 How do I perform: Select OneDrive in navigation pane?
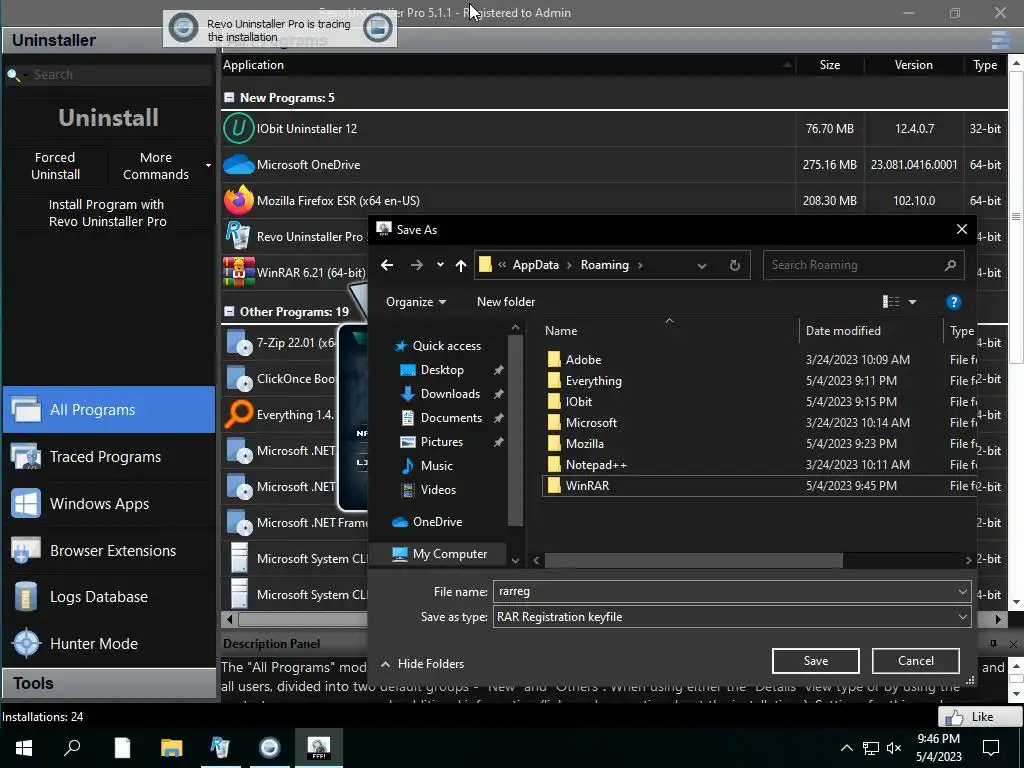[x=437, y=522]
